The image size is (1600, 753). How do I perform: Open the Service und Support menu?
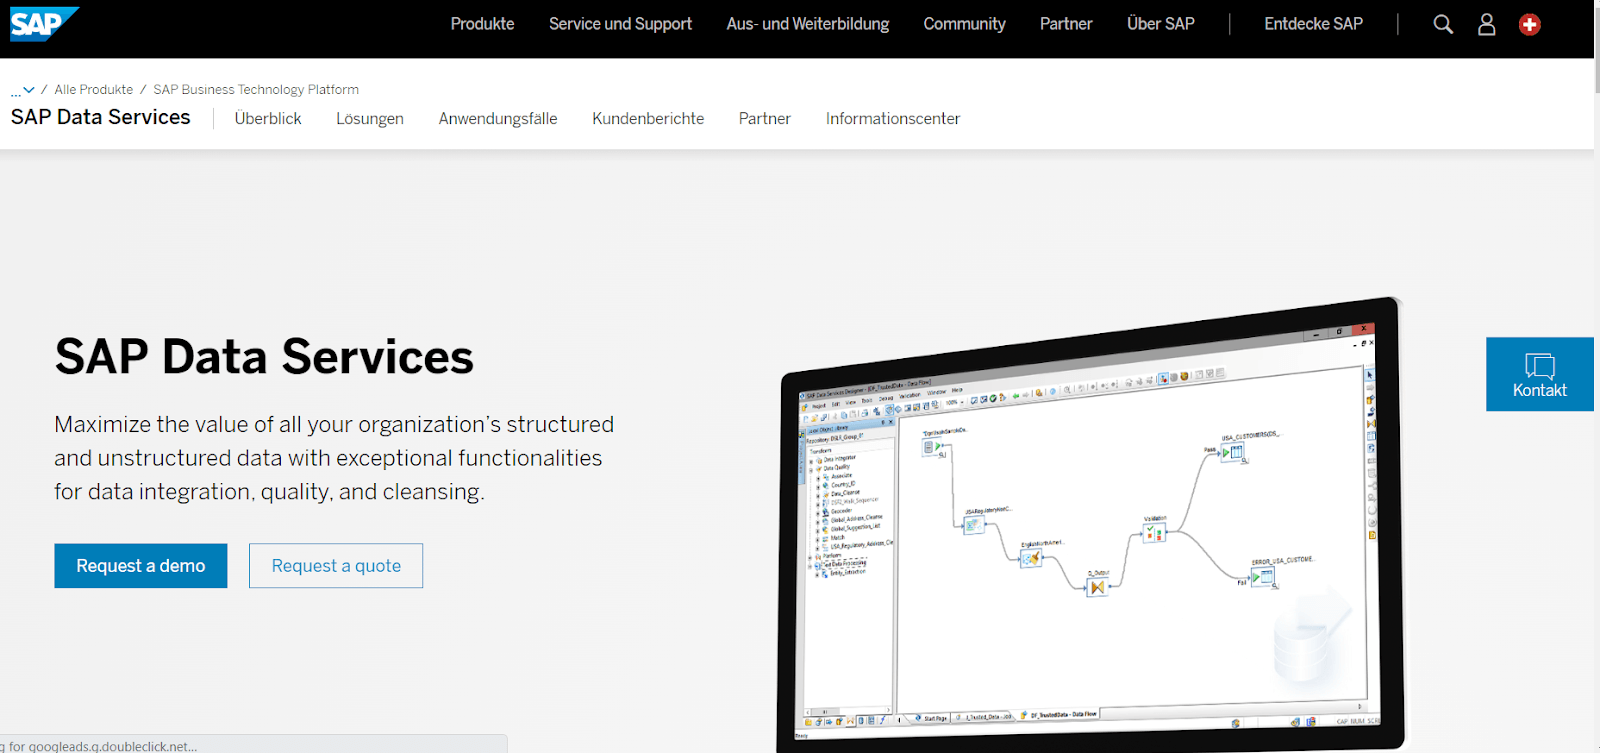point(620,24)
